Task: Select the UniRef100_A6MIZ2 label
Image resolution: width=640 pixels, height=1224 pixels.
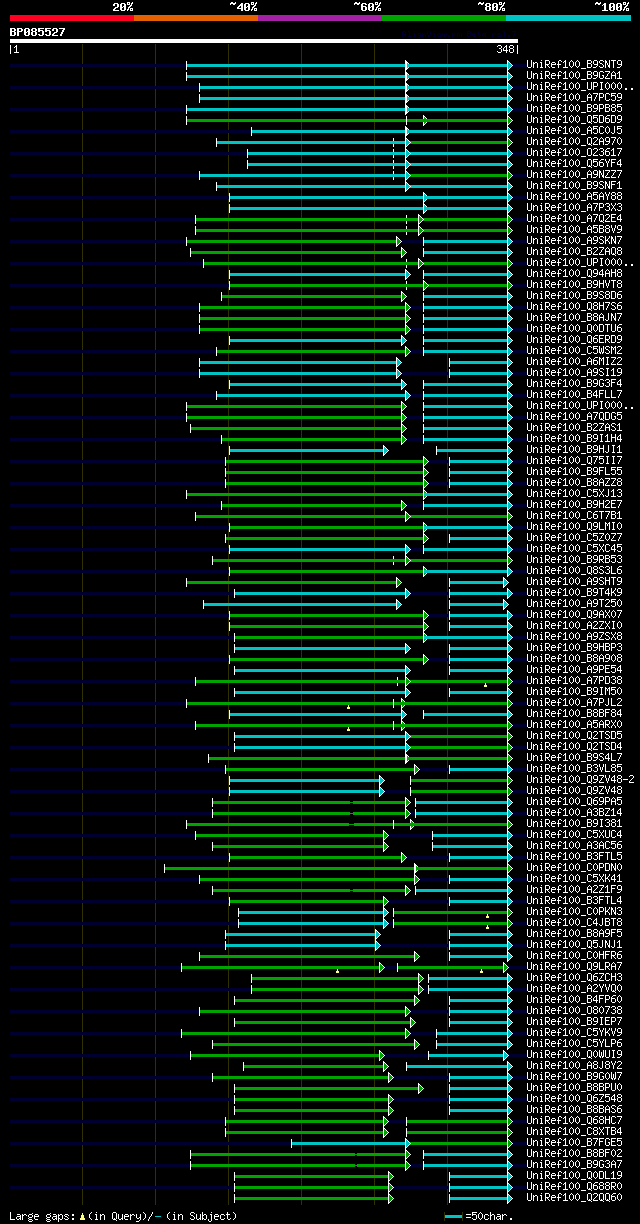Action: [x=574, y=361]
